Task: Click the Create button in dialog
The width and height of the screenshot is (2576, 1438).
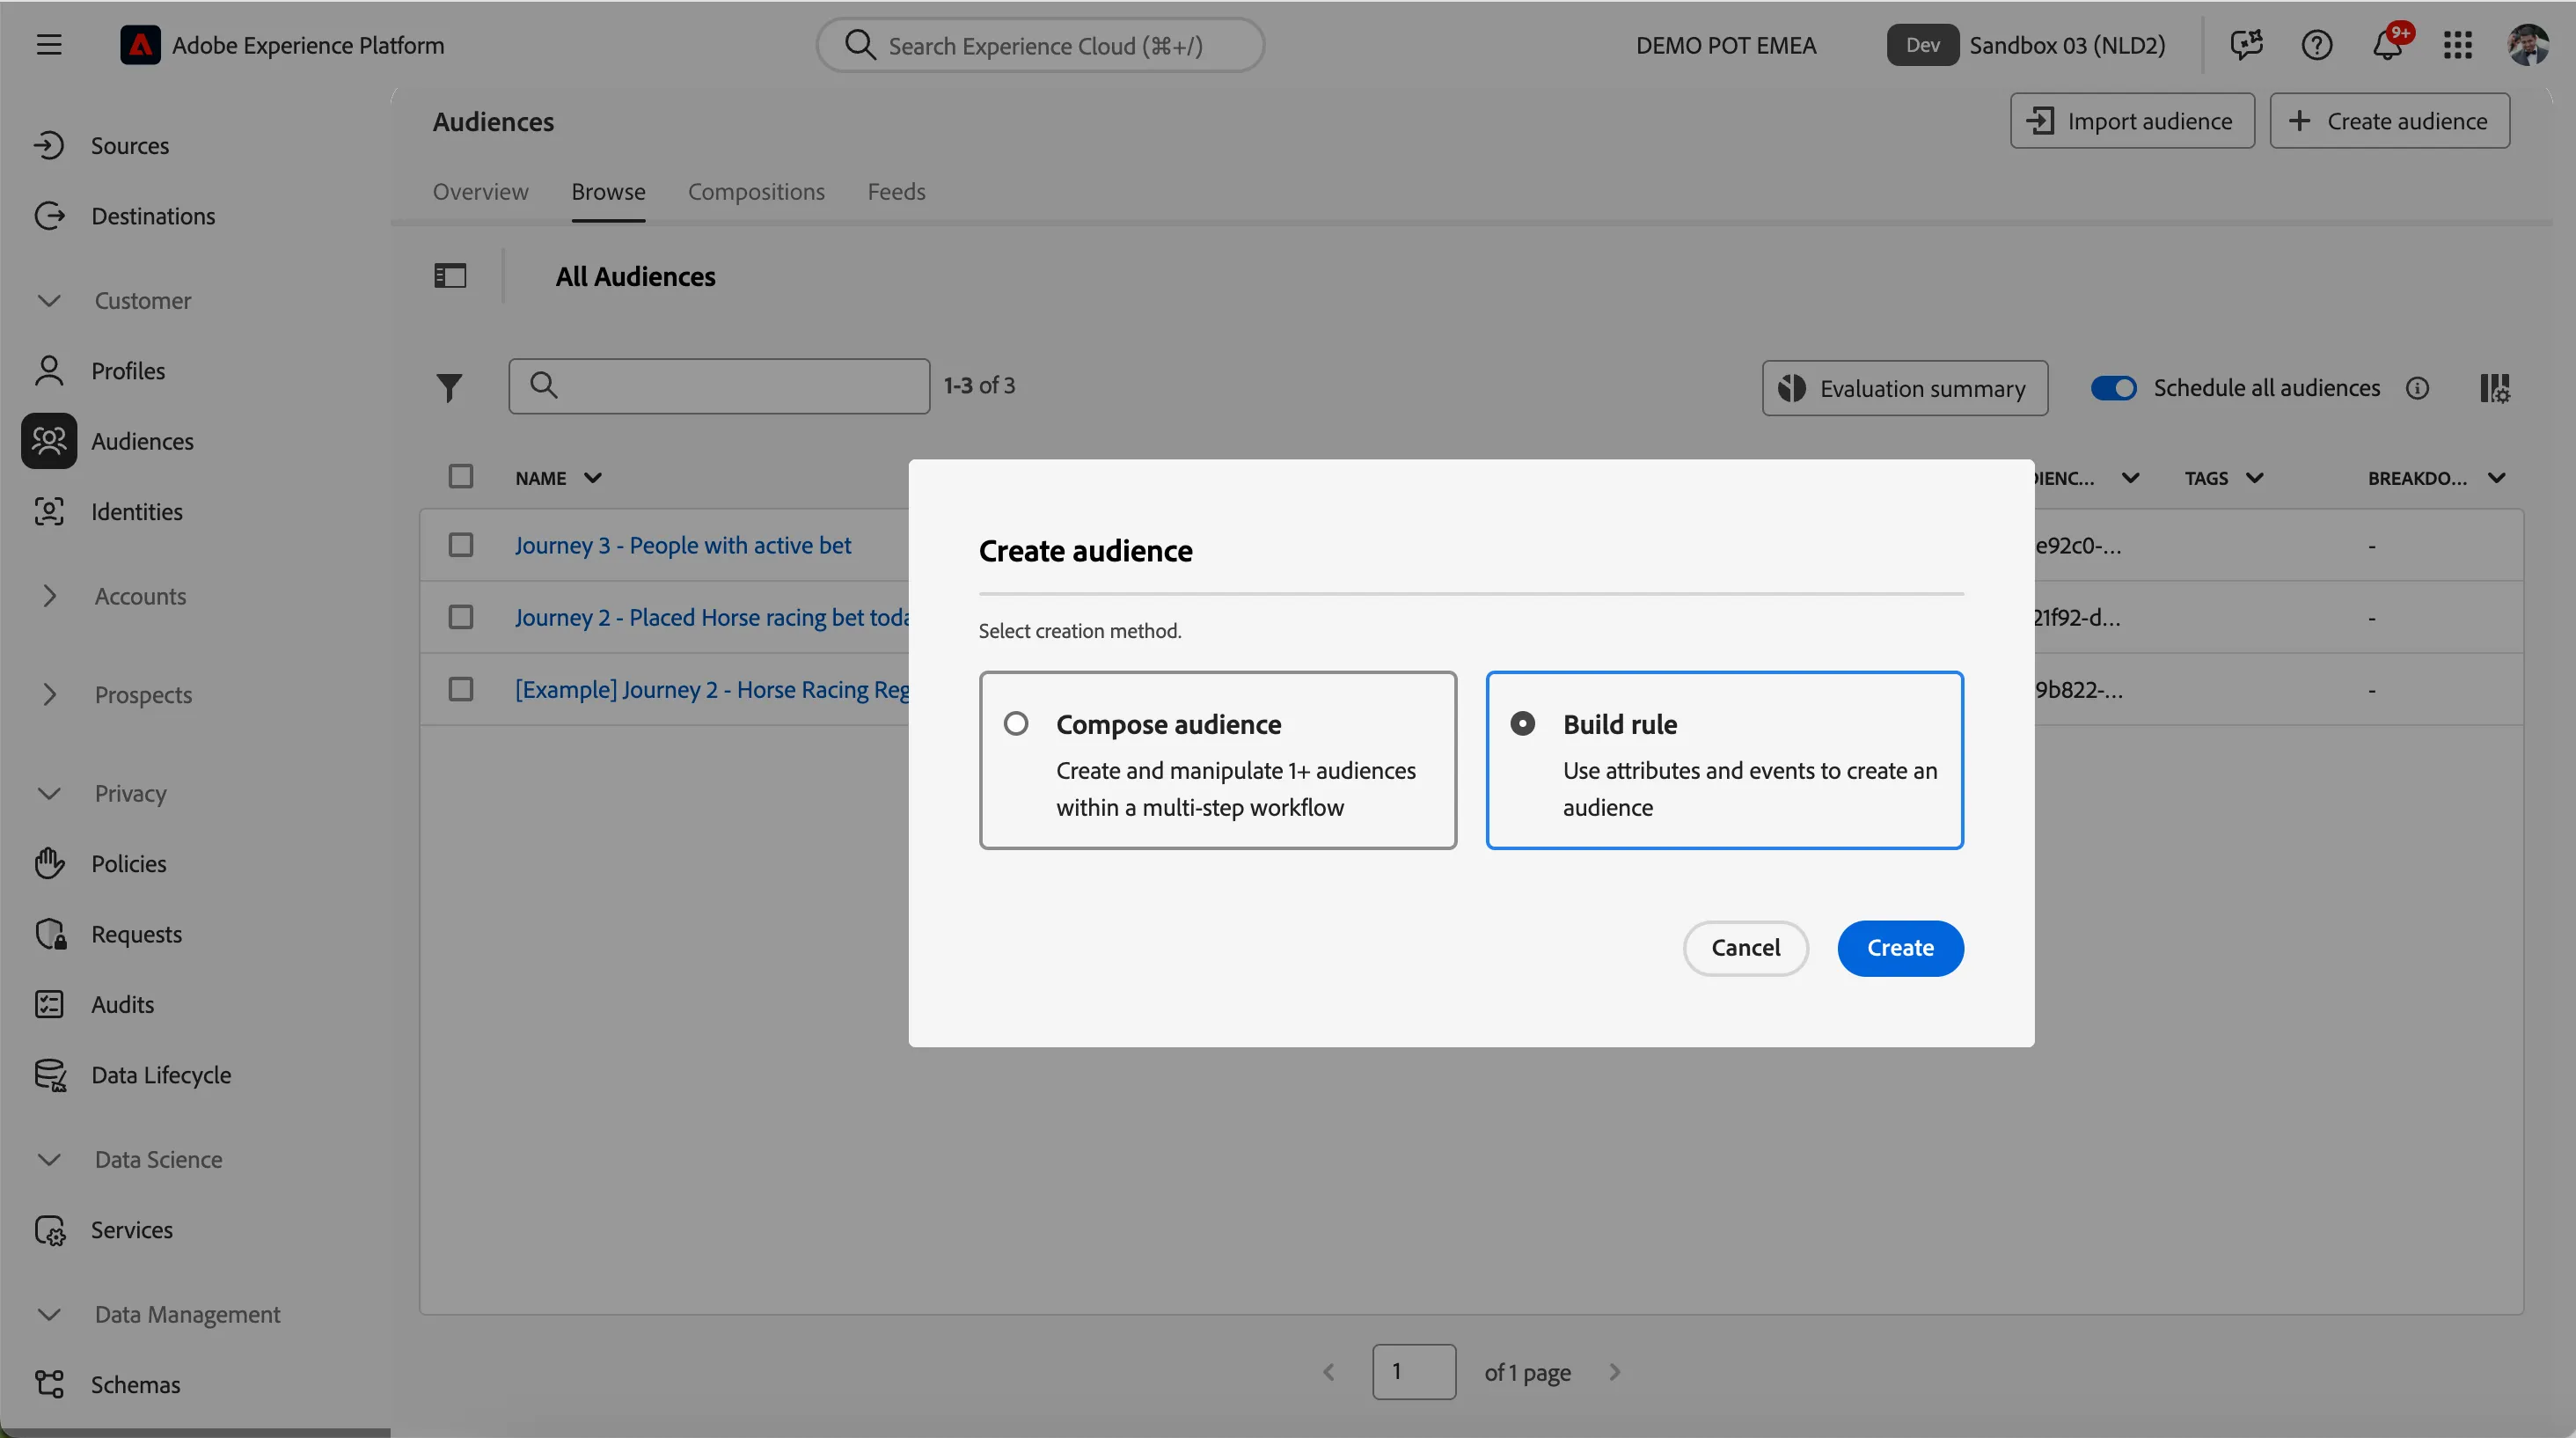Action: [x=1900, y=948]
